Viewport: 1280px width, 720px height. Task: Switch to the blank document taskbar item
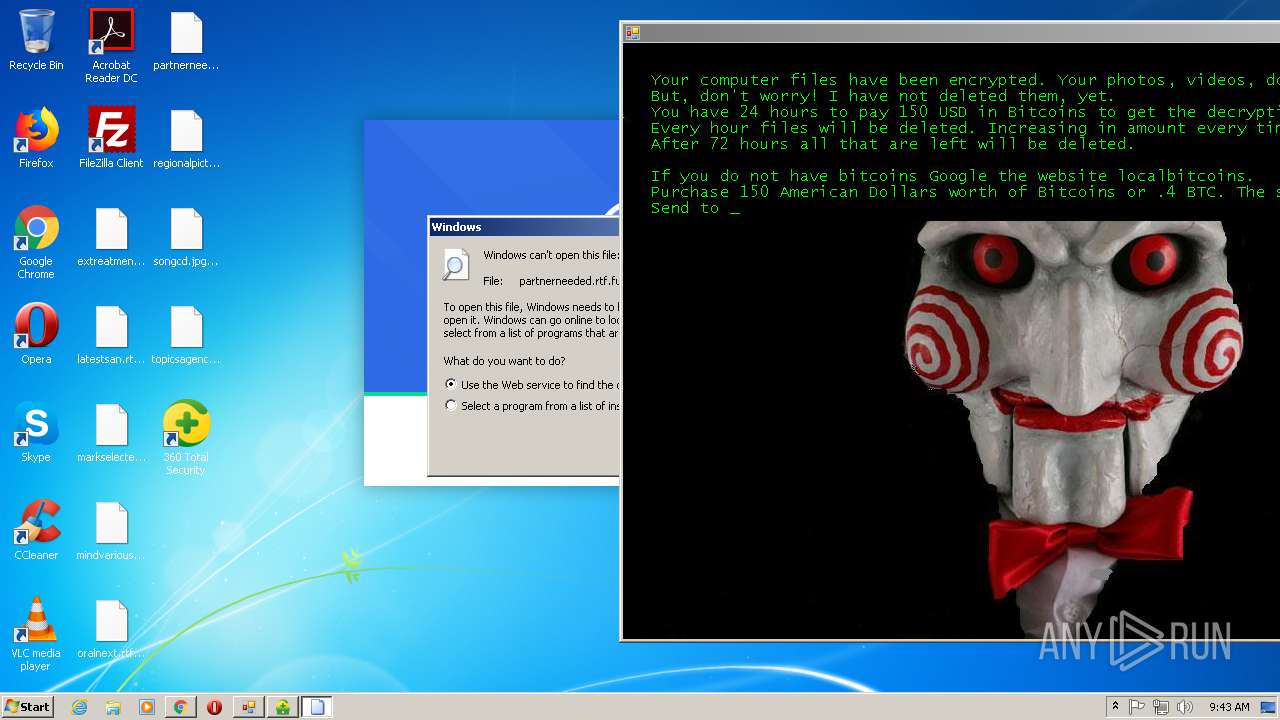[317, 707]
